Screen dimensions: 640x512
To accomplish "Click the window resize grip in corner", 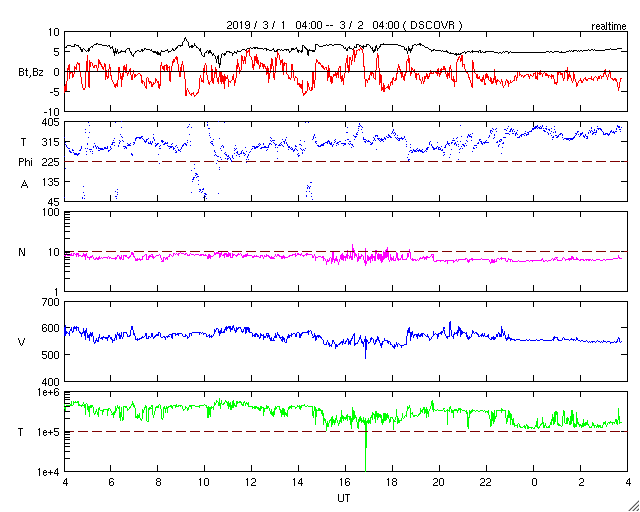I will click(x=633, y=505).
